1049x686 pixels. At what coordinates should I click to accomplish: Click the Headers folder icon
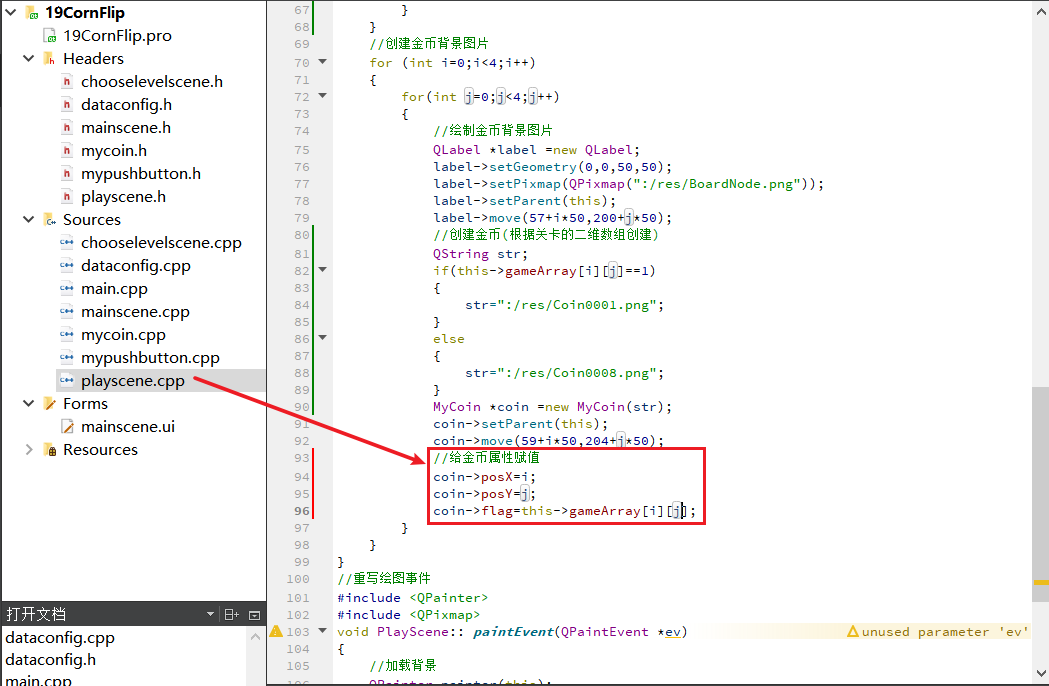pos(50,59)
